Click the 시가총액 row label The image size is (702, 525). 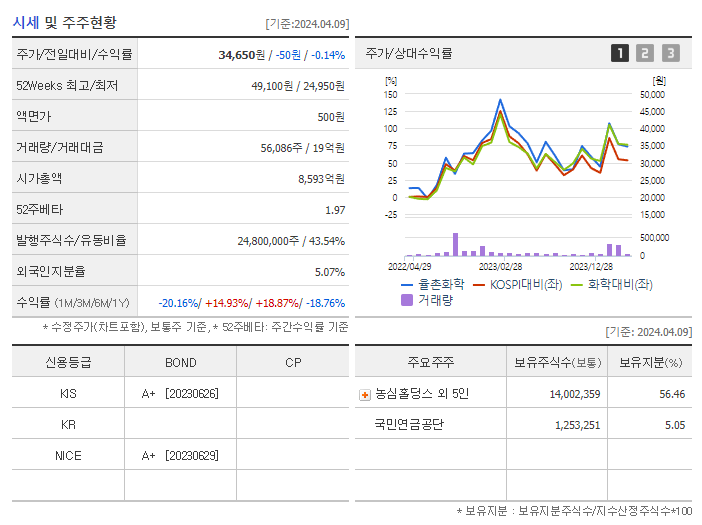point(39,178)
